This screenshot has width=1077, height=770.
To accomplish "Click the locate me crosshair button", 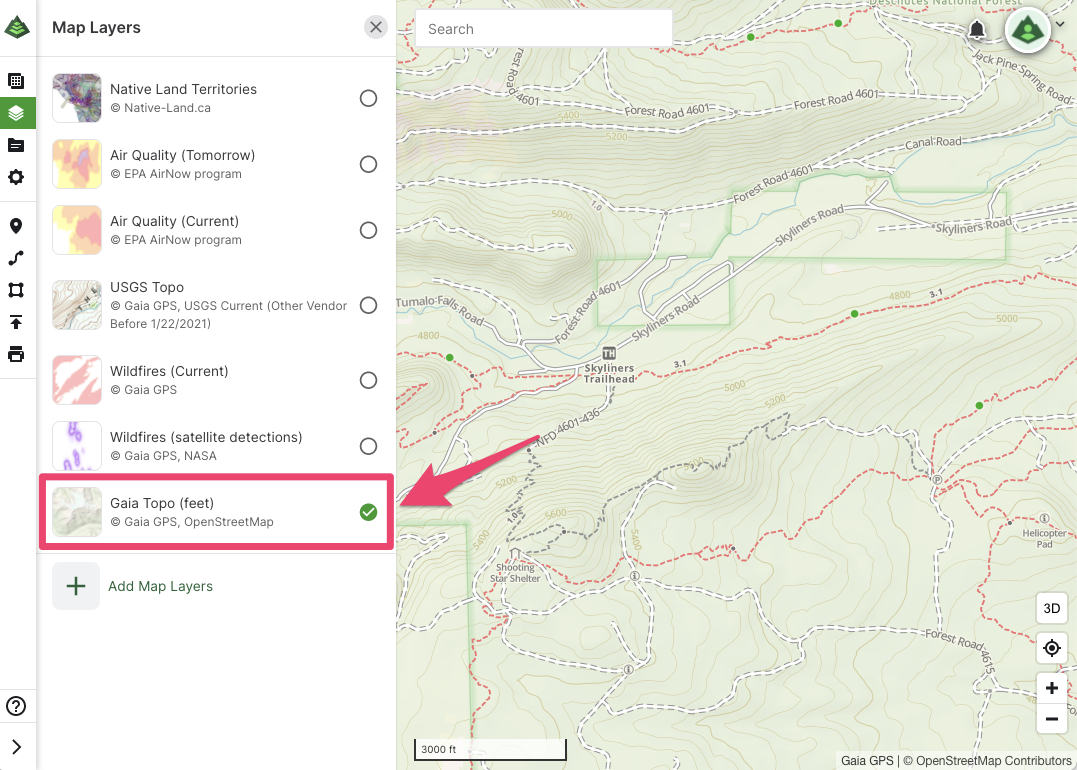I will pyautogui.click(x=1052, y=648).
